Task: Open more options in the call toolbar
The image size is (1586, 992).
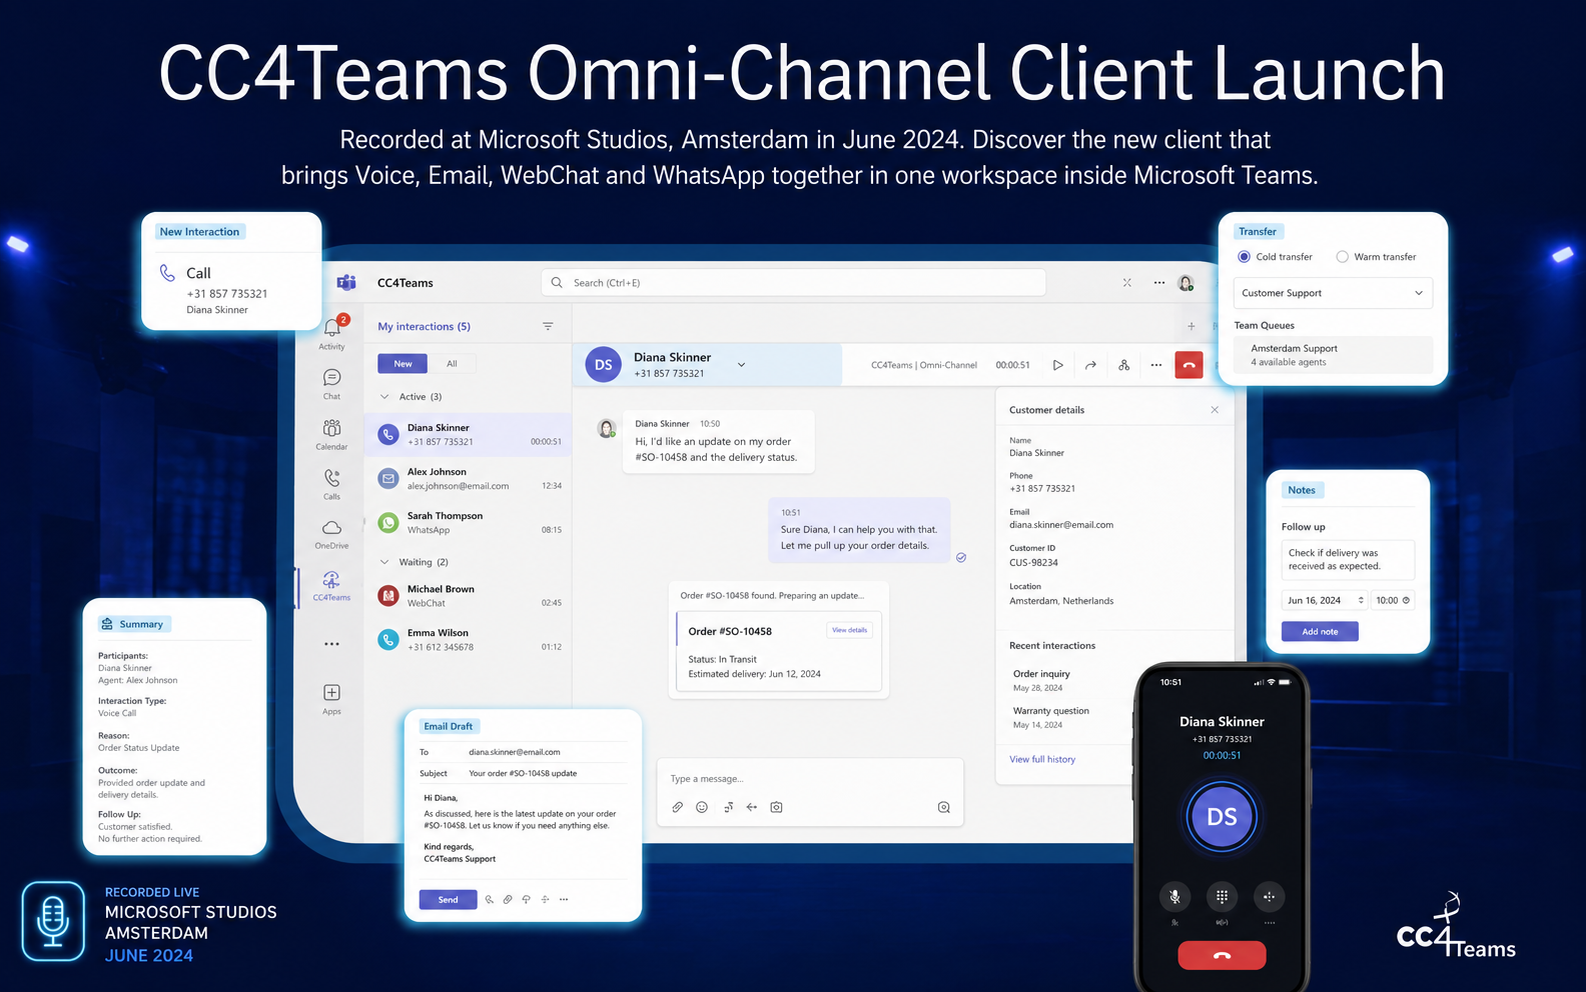Action: (1156, 365)
